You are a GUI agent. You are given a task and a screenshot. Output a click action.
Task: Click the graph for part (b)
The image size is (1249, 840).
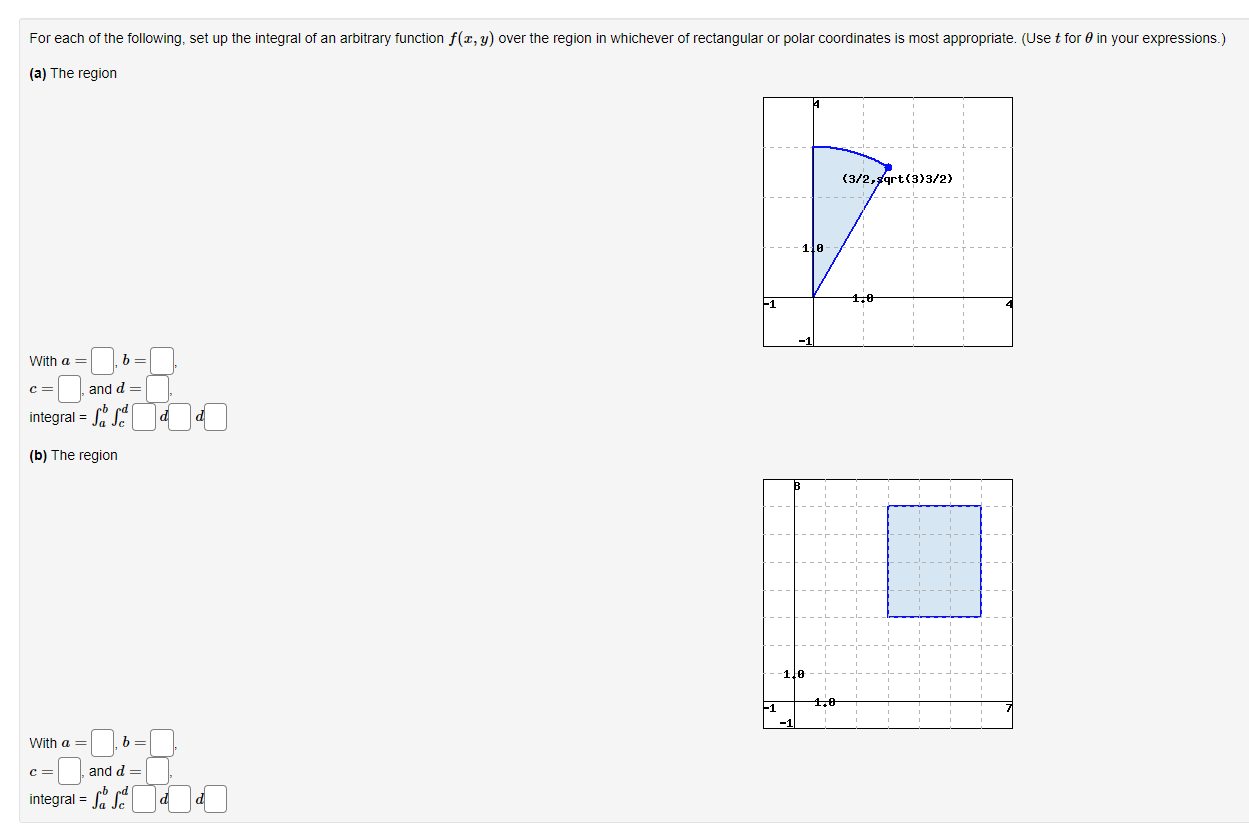(887, 603)
